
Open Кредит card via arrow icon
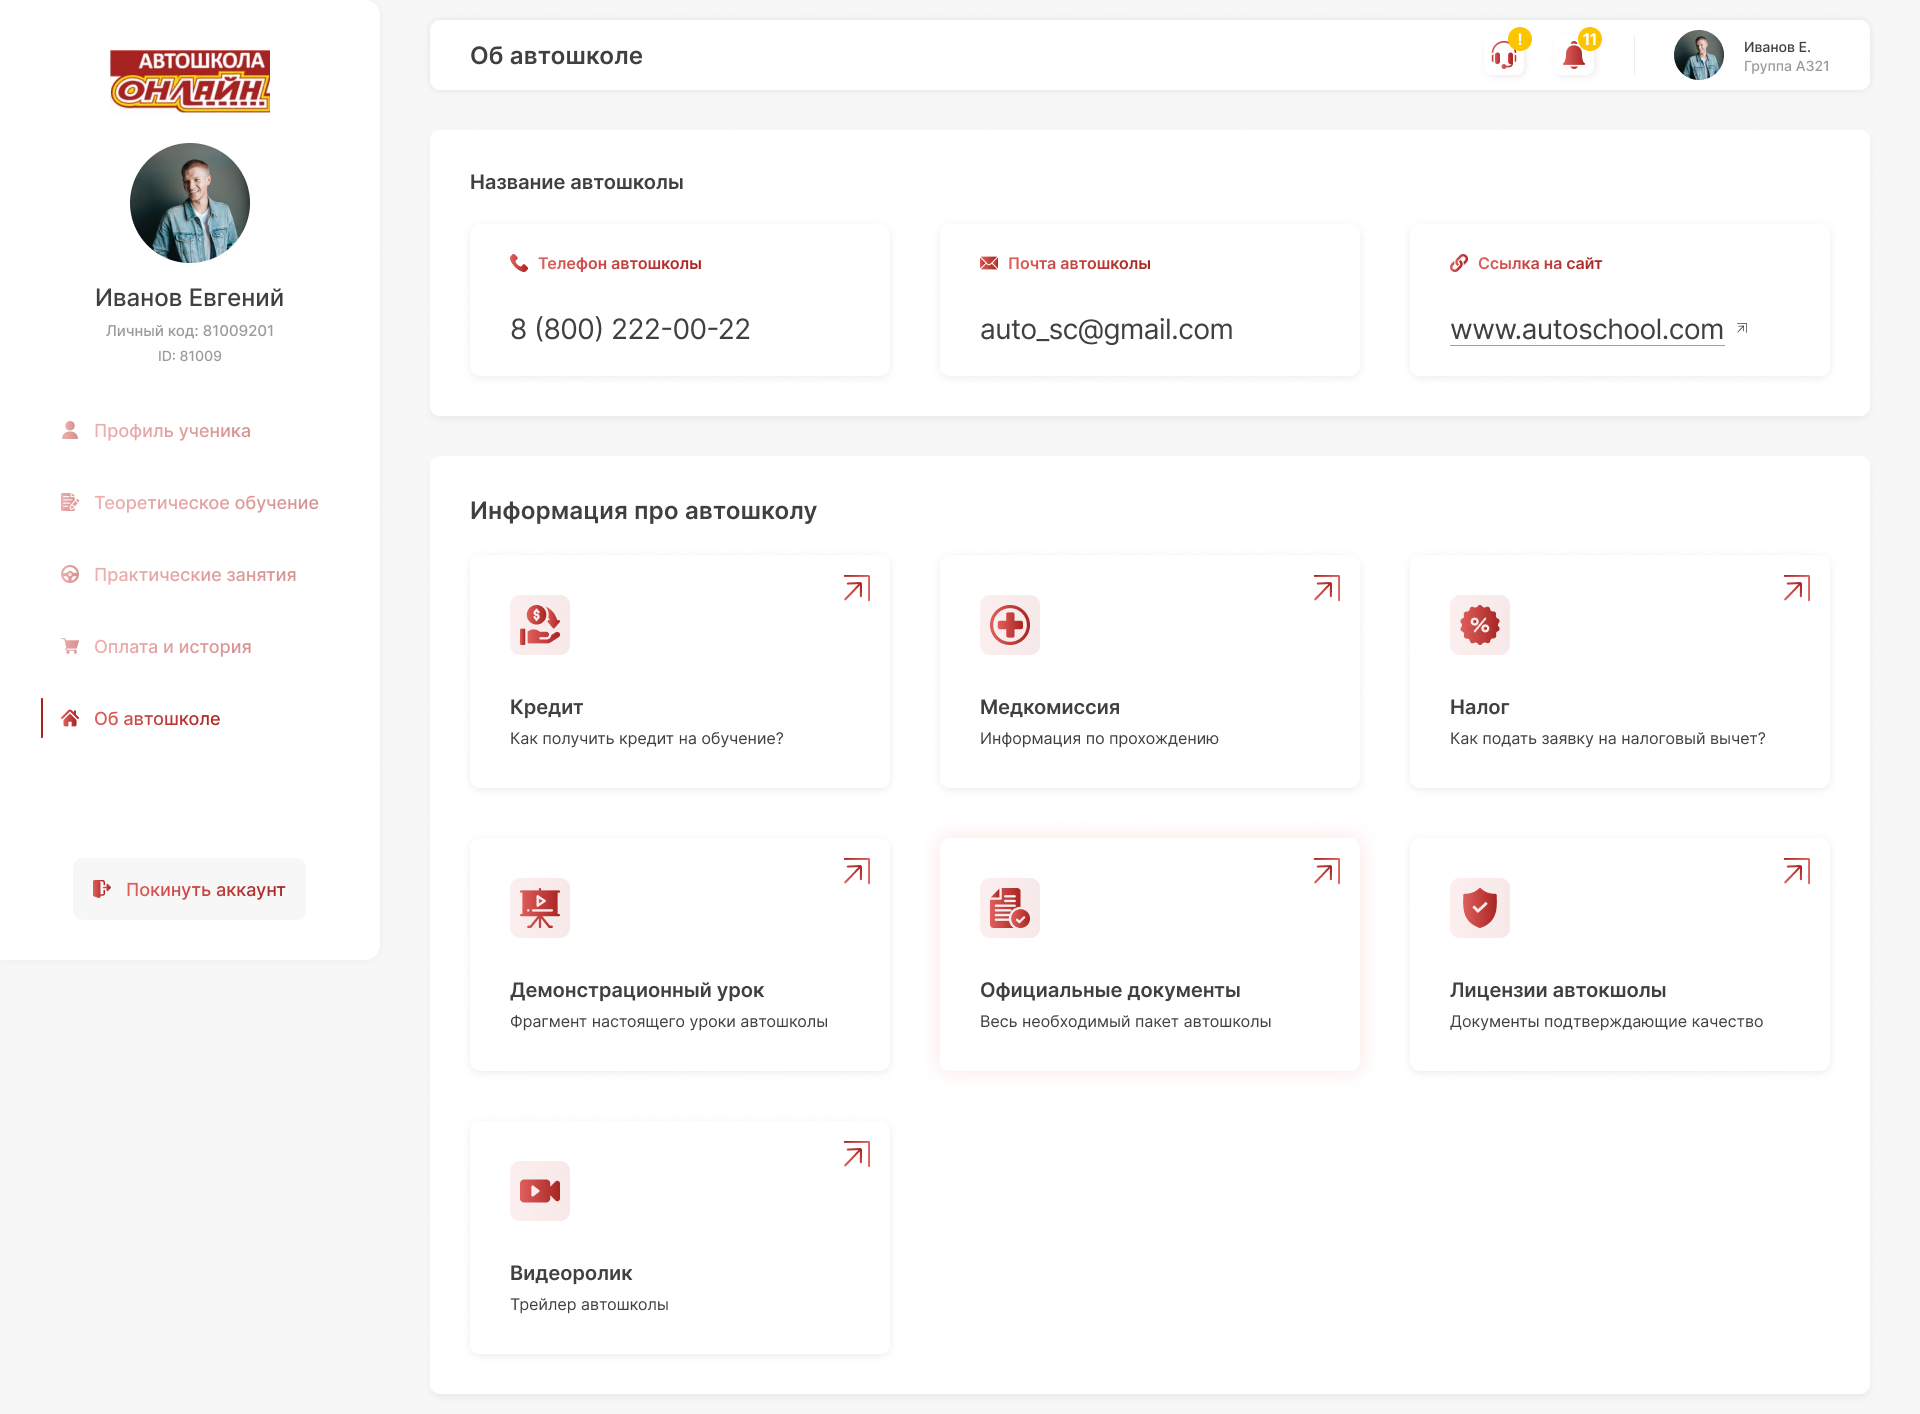857,588
